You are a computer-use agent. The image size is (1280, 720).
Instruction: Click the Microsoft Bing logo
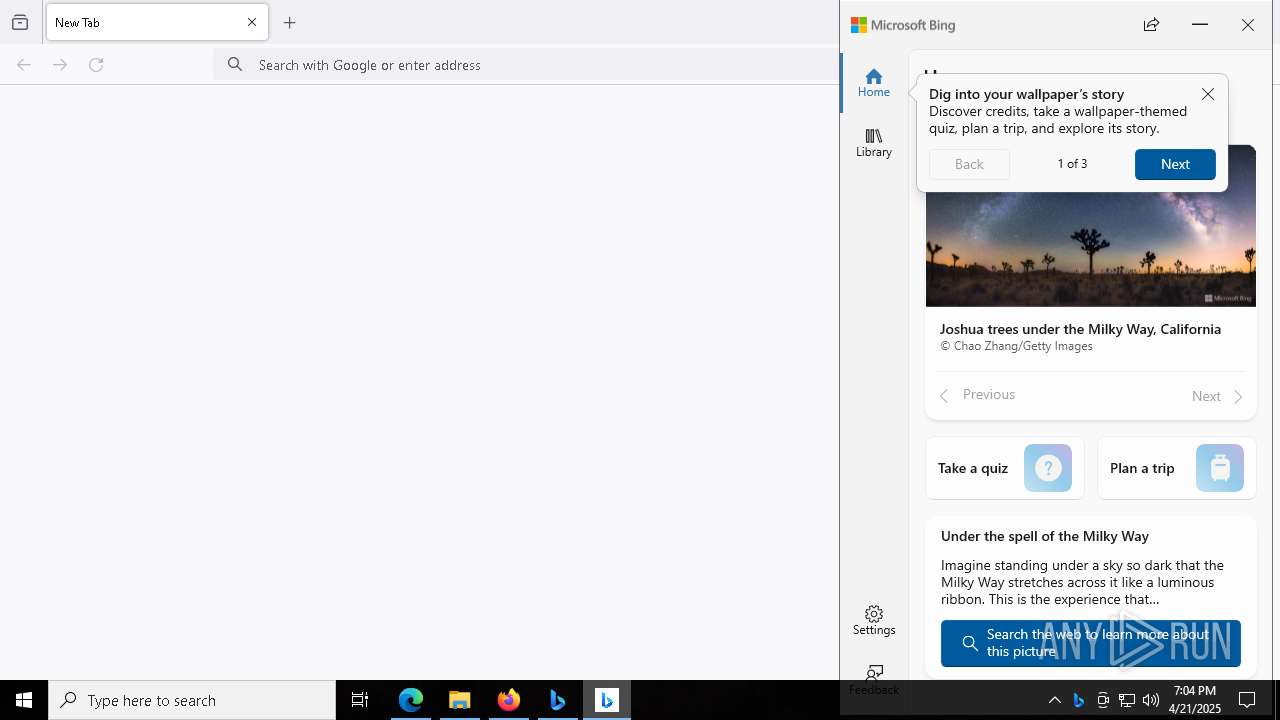(903, 25)
